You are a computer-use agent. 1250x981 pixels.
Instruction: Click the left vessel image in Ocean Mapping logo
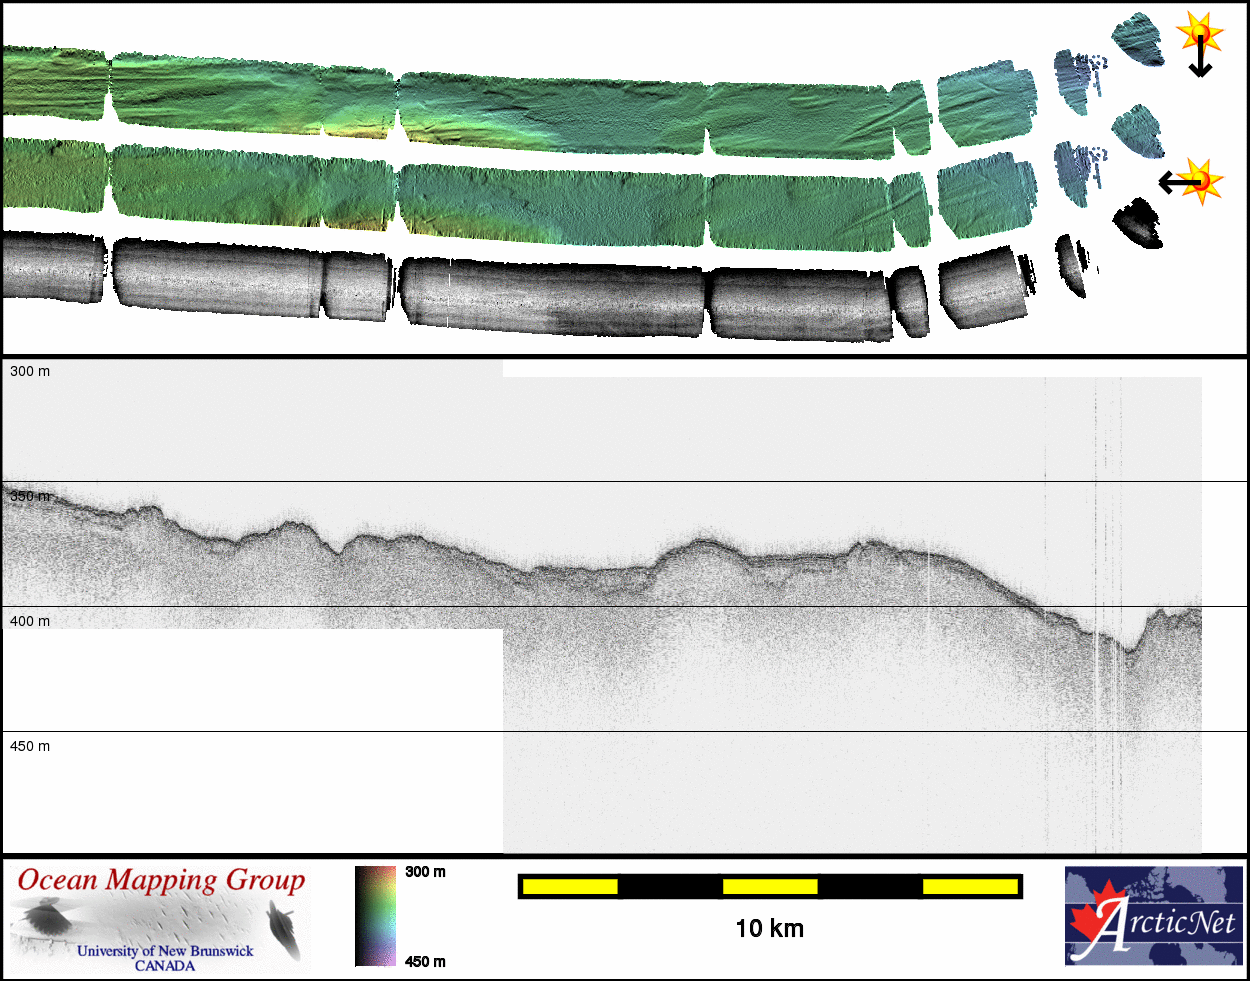(44, 918)
